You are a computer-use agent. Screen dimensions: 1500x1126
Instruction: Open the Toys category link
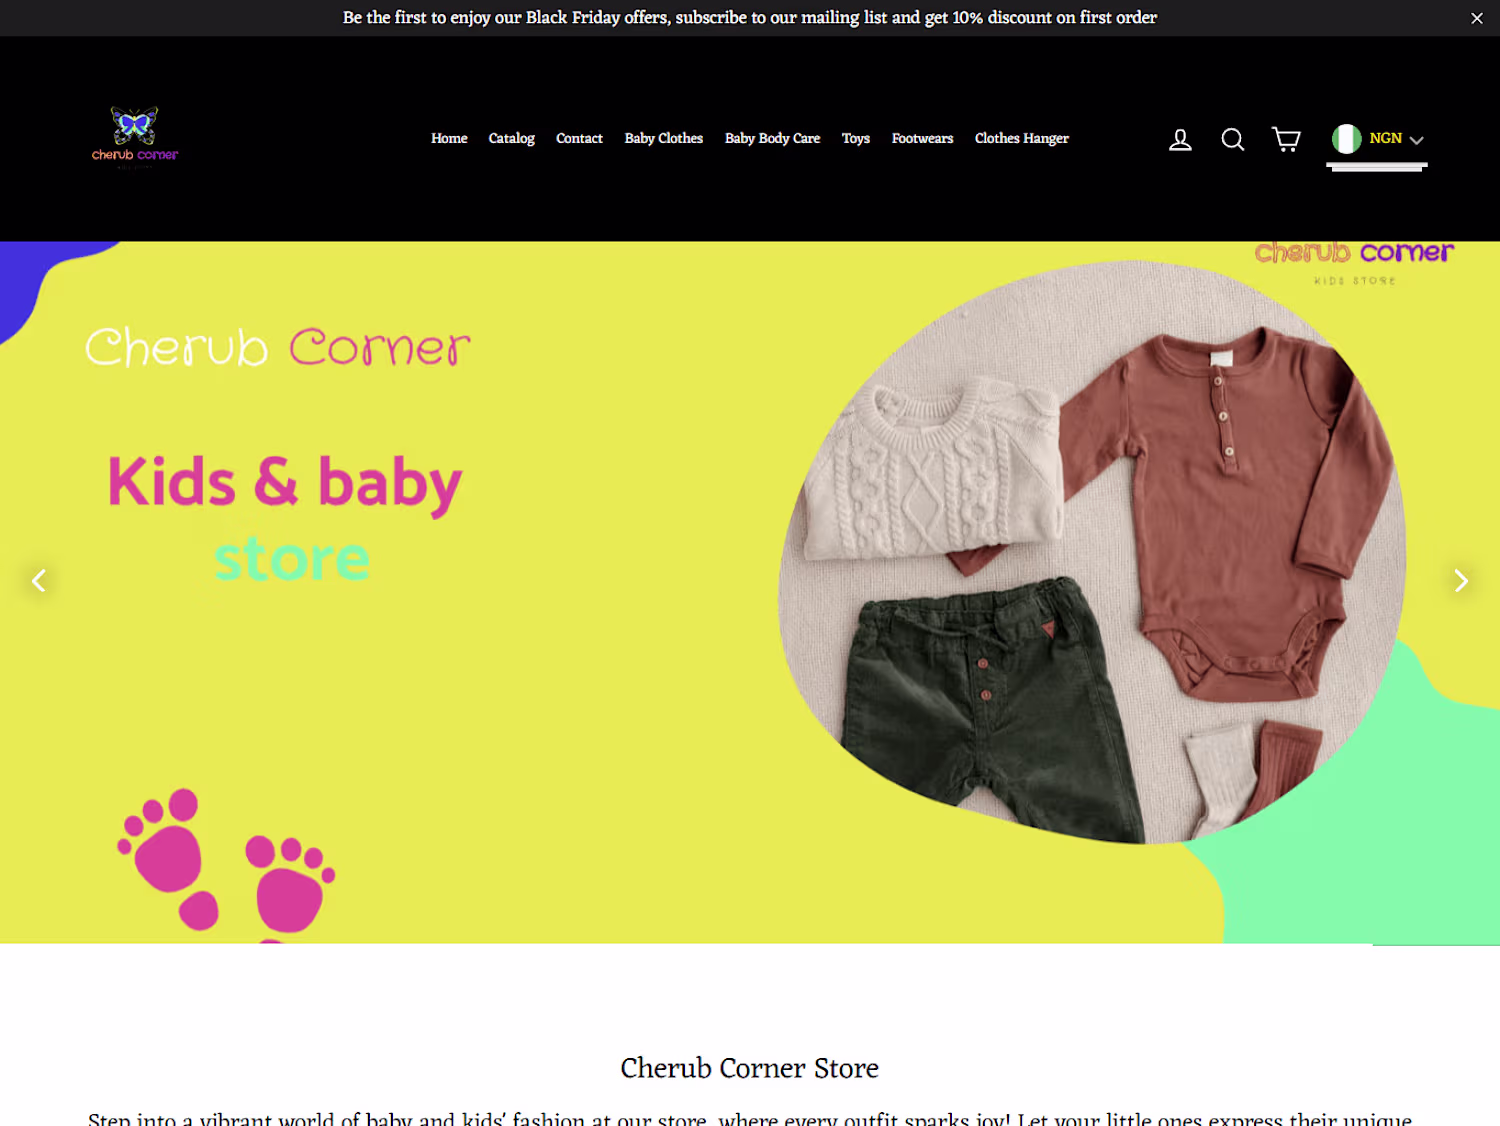pos(855,139)
